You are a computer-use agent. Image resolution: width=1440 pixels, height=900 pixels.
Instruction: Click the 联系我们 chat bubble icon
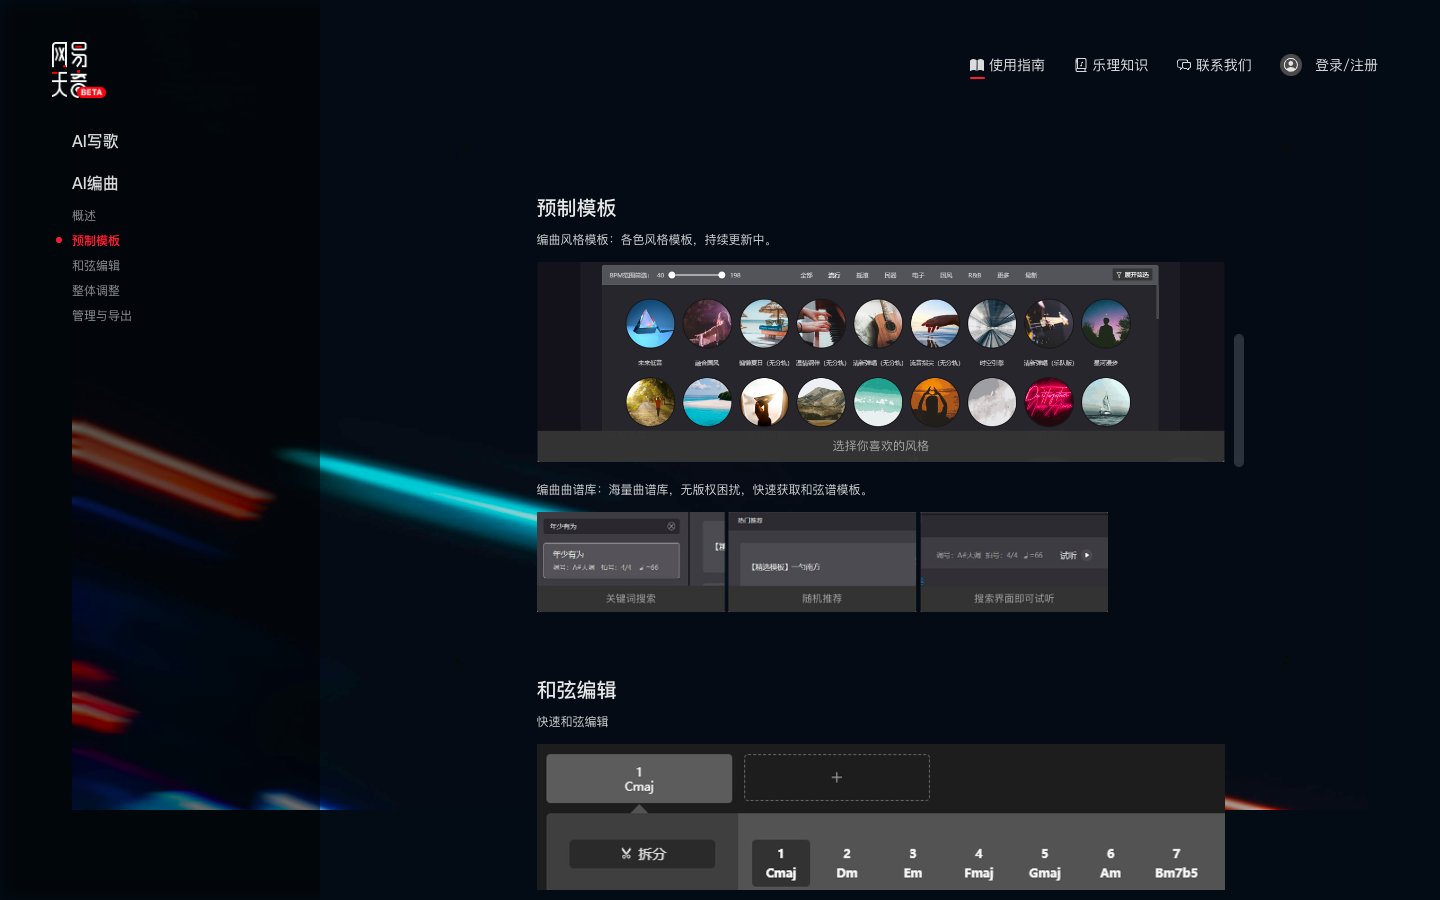coord(1184,65)
